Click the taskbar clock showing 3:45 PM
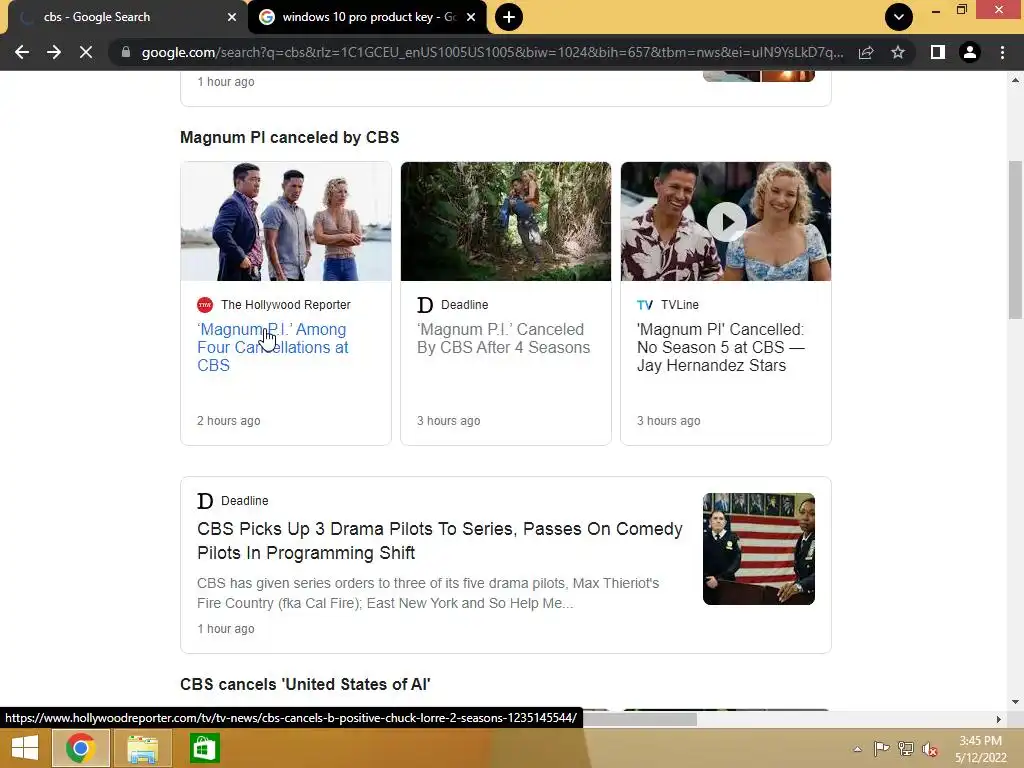This screenshot has width=1024, height=768. 980,749
